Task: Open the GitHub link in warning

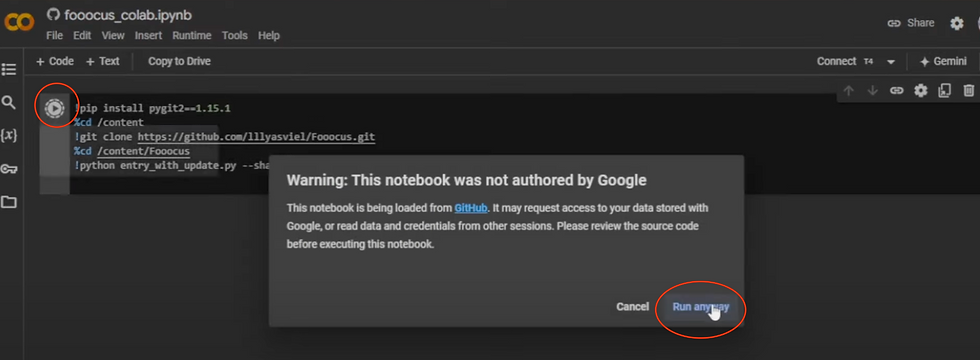Action: coord(471,208)
